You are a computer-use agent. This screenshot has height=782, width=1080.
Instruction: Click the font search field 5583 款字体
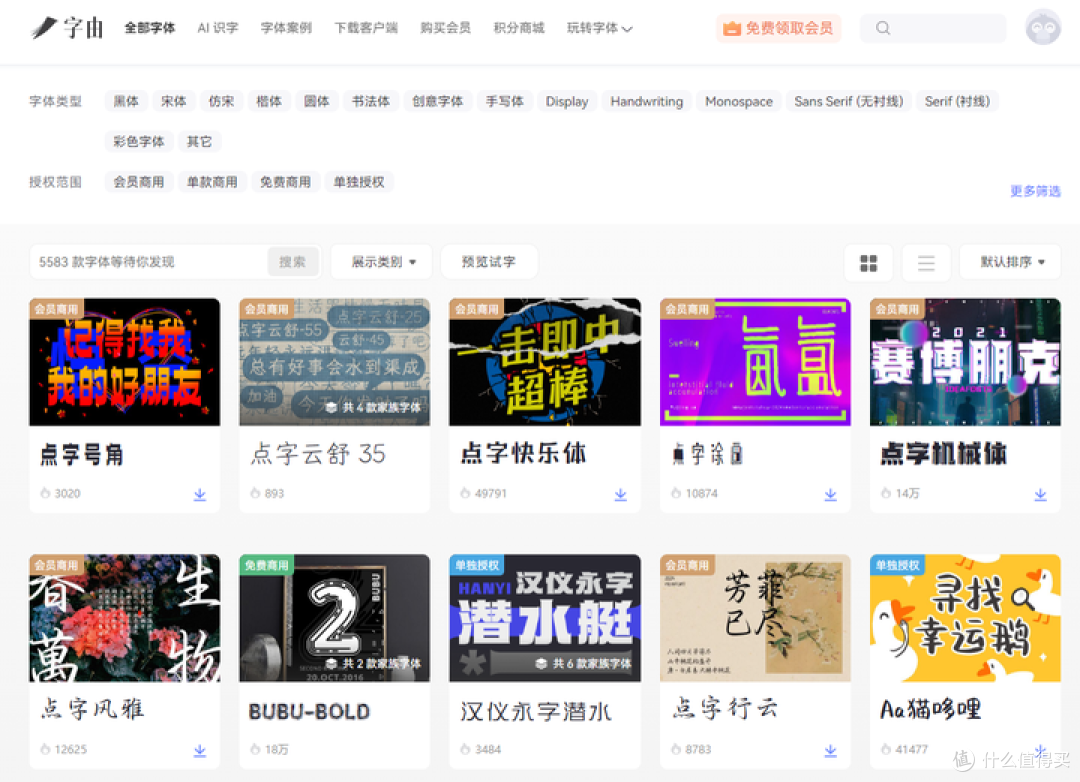tap(149, 262)
